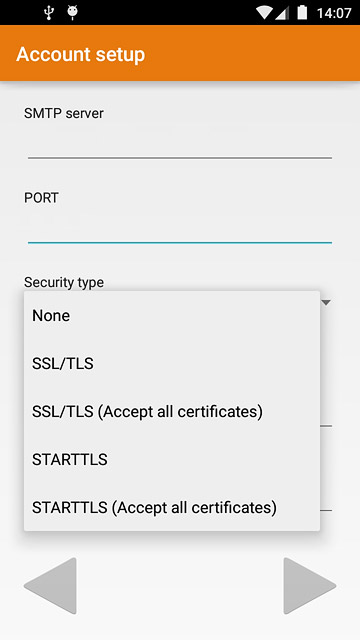Screen dimensions: 360x640
Task: Pick SSL/TLS (Accept all certificates)
Action: 172,411
